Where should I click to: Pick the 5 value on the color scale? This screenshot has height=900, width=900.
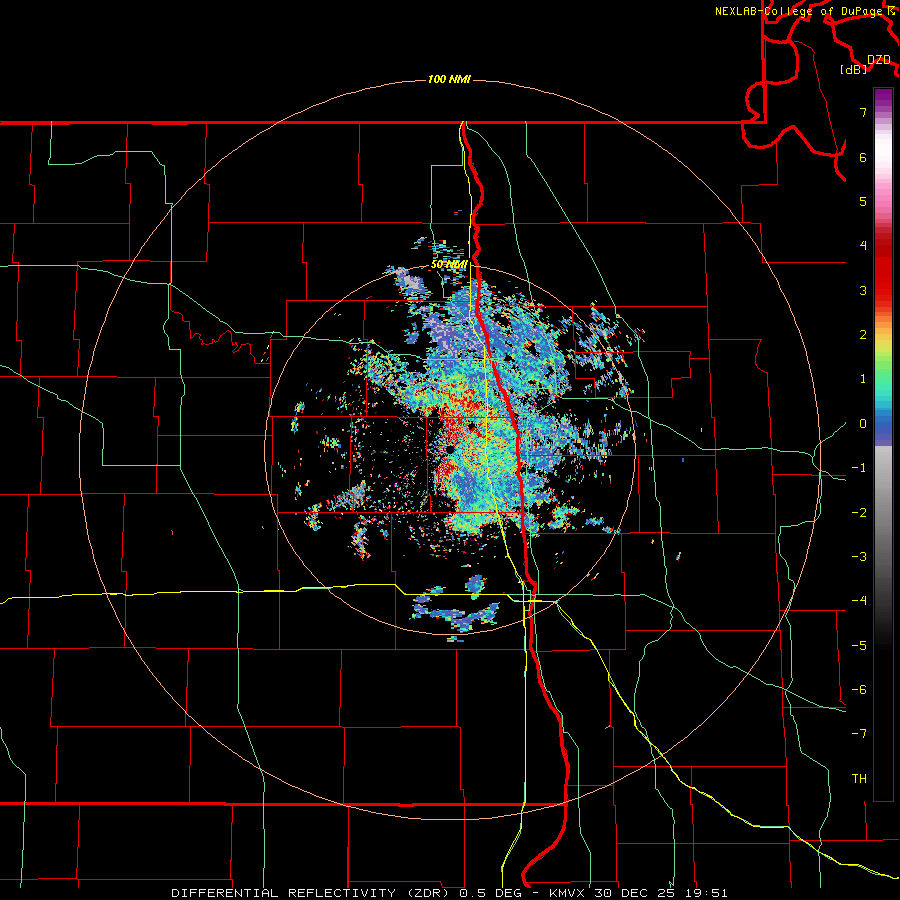coord(863,201)
